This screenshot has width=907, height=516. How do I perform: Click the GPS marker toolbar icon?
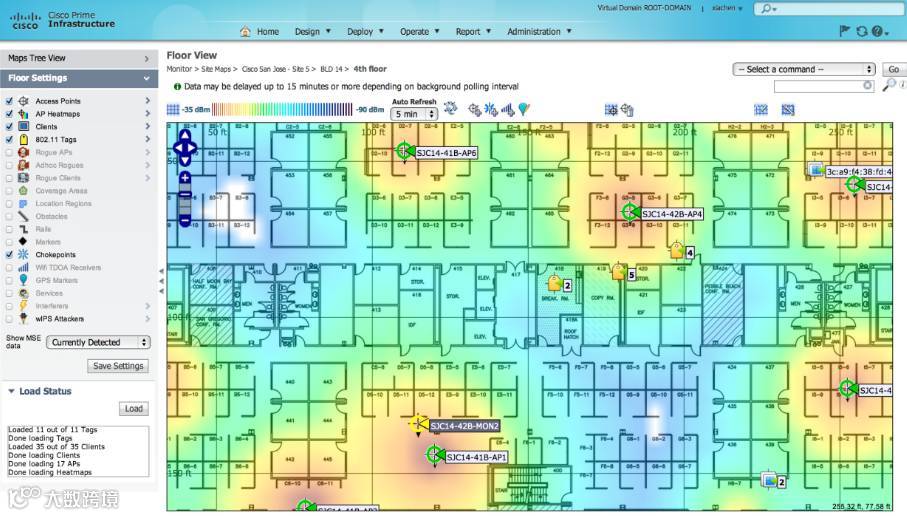523,109
